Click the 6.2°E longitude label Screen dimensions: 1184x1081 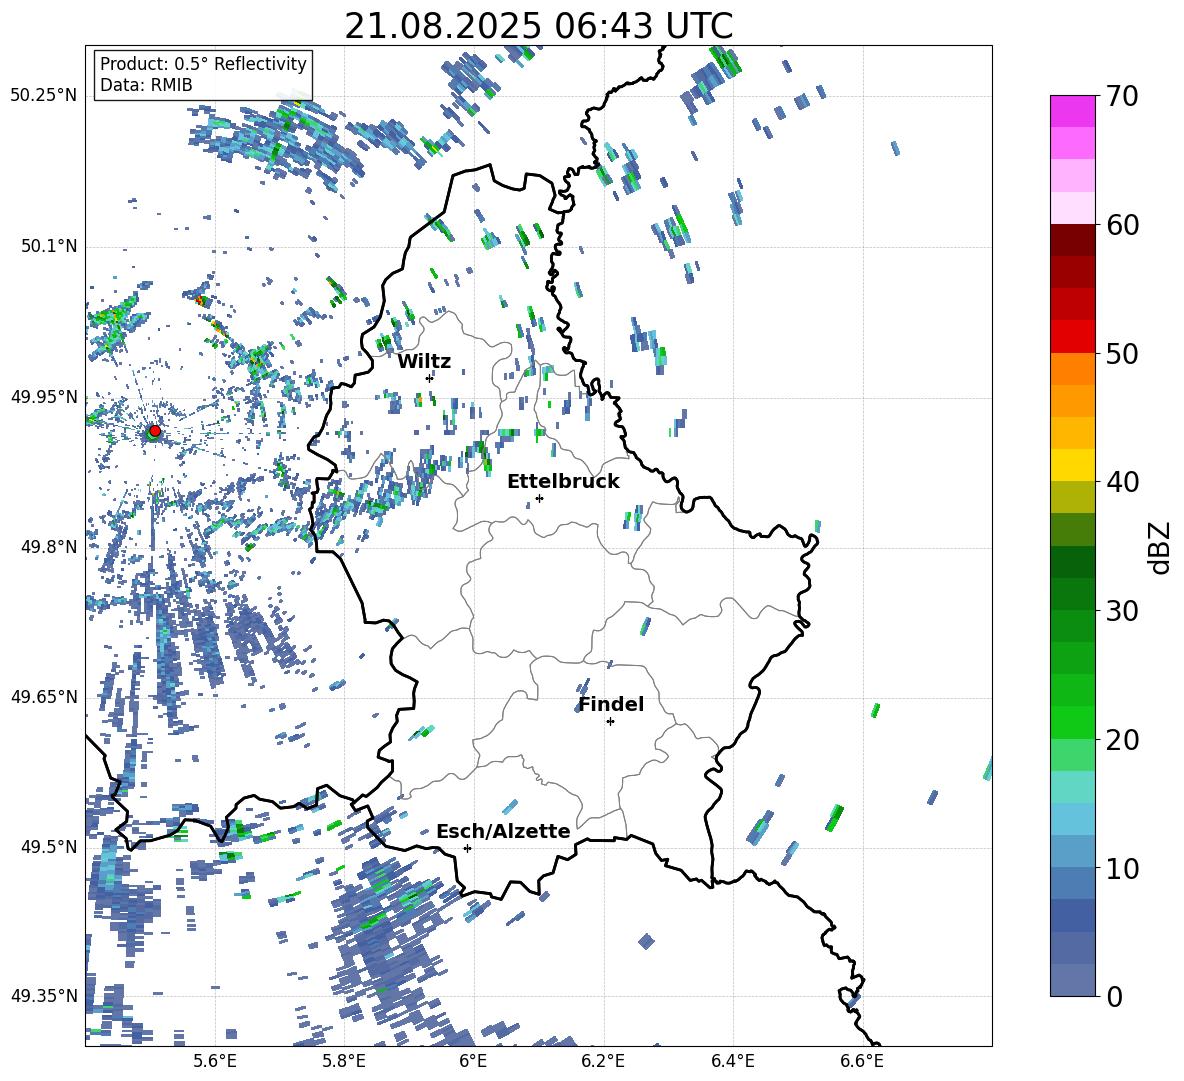(x=603, y=1061)
